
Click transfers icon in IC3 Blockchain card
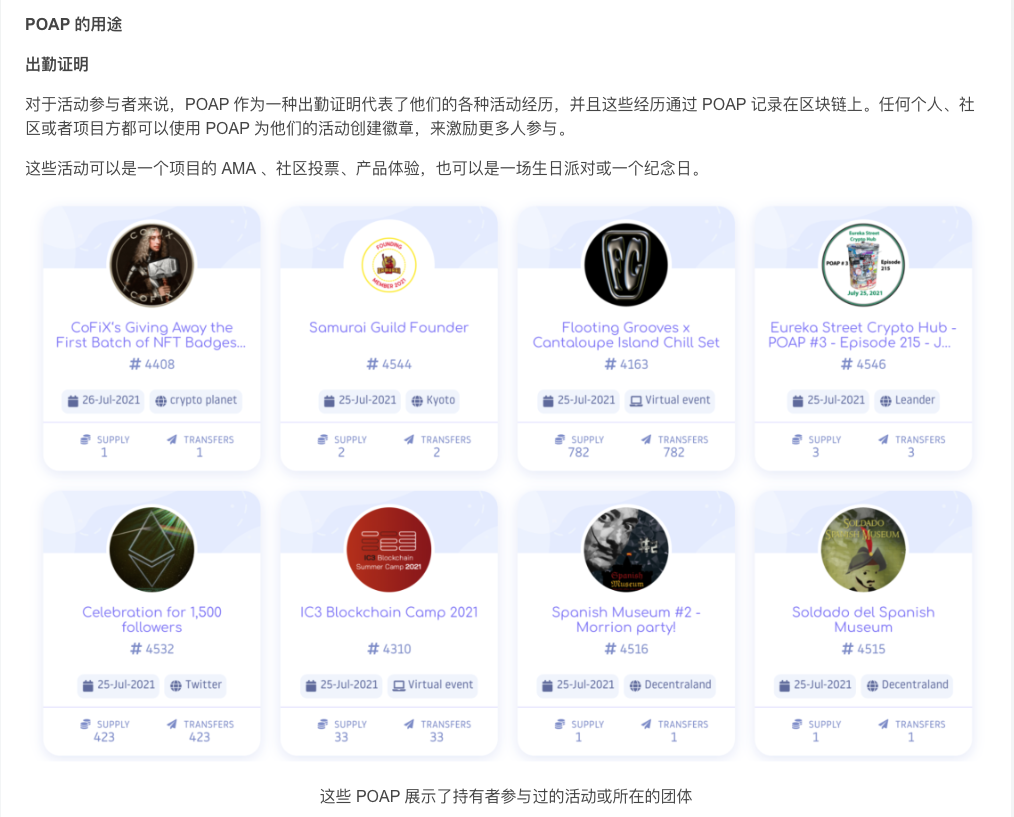(409, 725)
